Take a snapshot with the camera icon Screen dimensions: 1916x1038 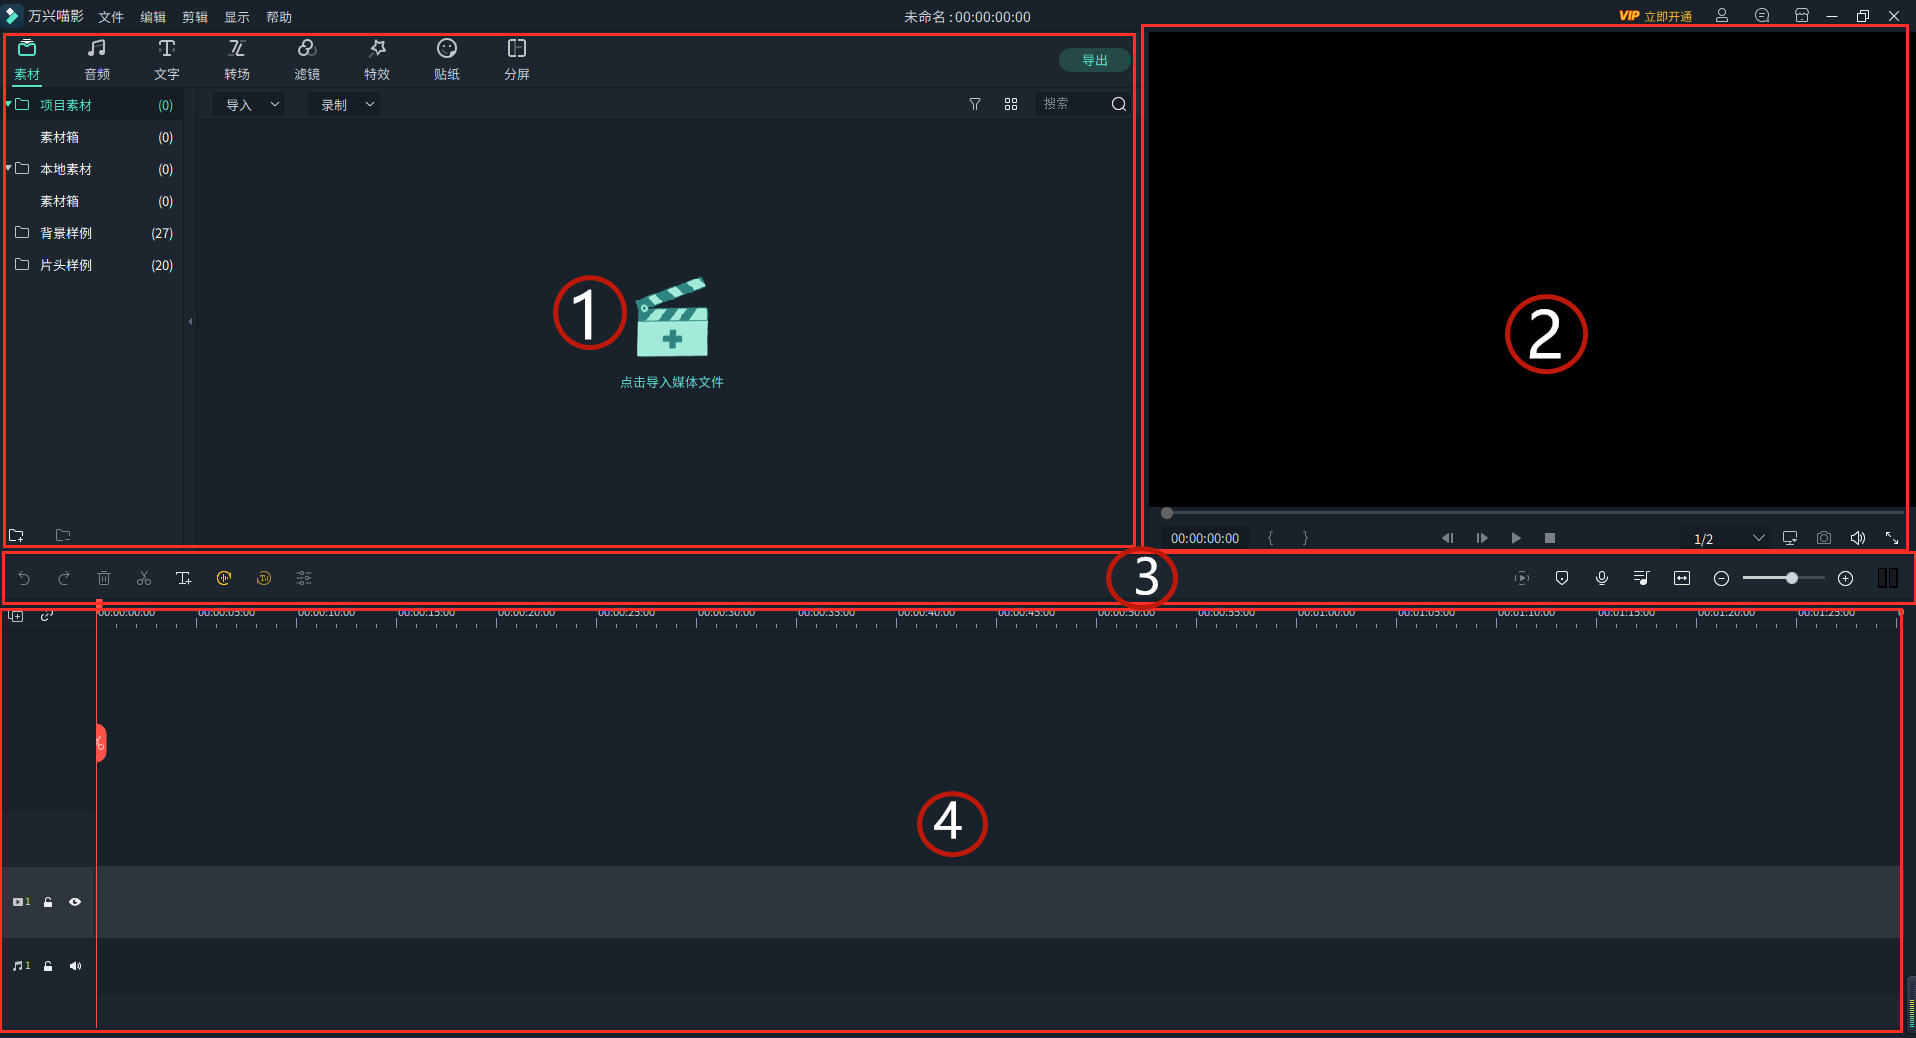click(x=1824, y=538)
